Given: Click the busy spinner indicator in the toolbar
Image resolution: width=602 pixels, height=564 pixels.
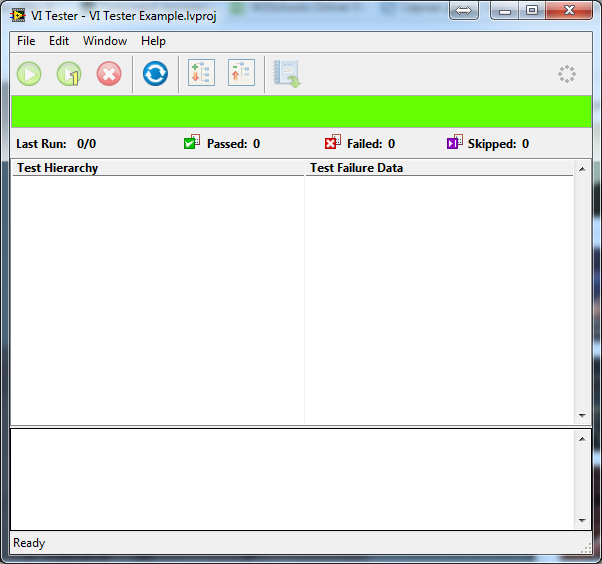Looking at the screenshot, I should 567,74.
